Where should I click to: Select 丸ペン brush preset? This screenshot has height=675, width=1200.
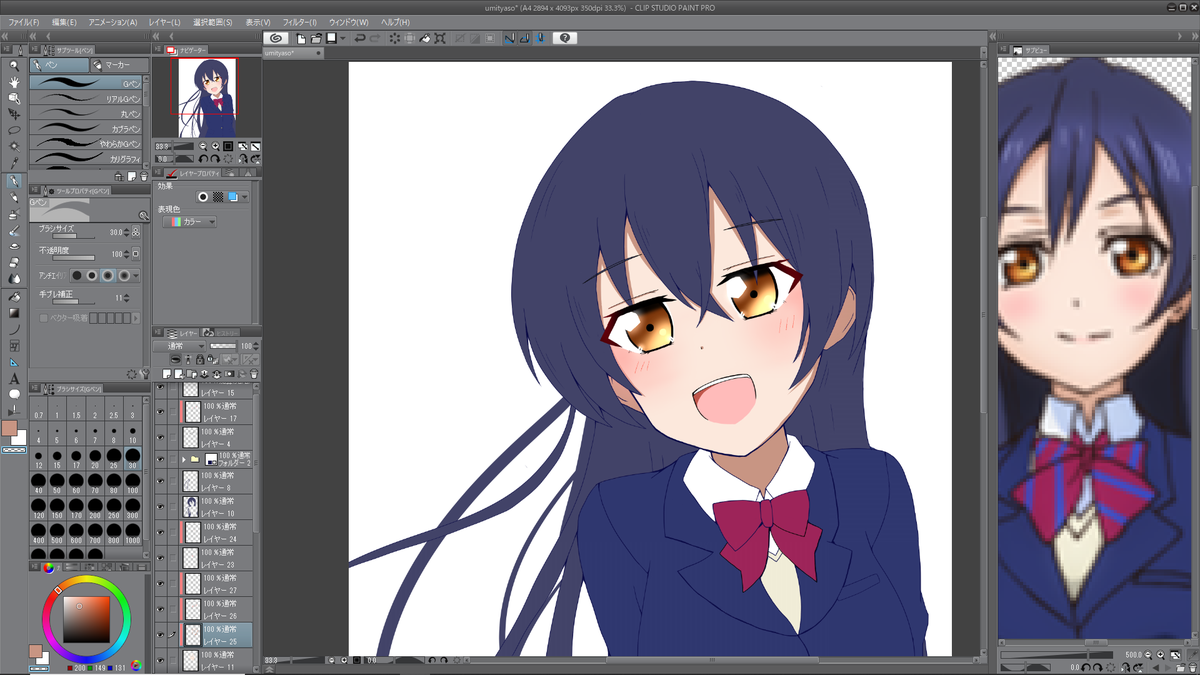[86, 113]
